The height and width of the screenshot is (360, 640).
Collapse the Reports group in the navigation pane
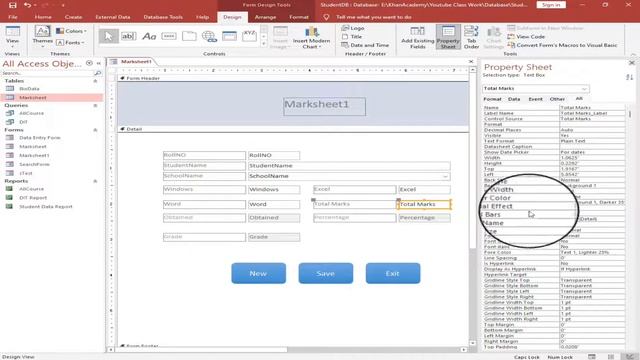(96, 181)
